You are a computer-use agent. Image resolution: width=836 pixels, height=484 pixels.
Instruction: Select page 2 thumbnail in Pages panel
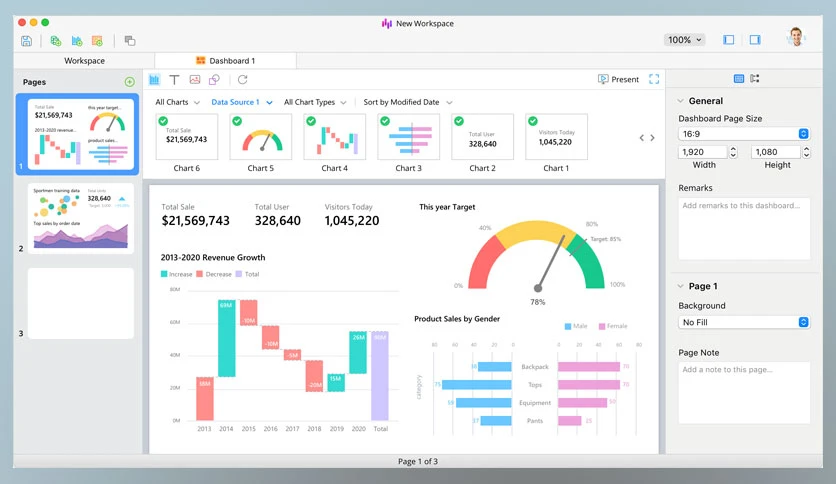[x=81, y=219]
